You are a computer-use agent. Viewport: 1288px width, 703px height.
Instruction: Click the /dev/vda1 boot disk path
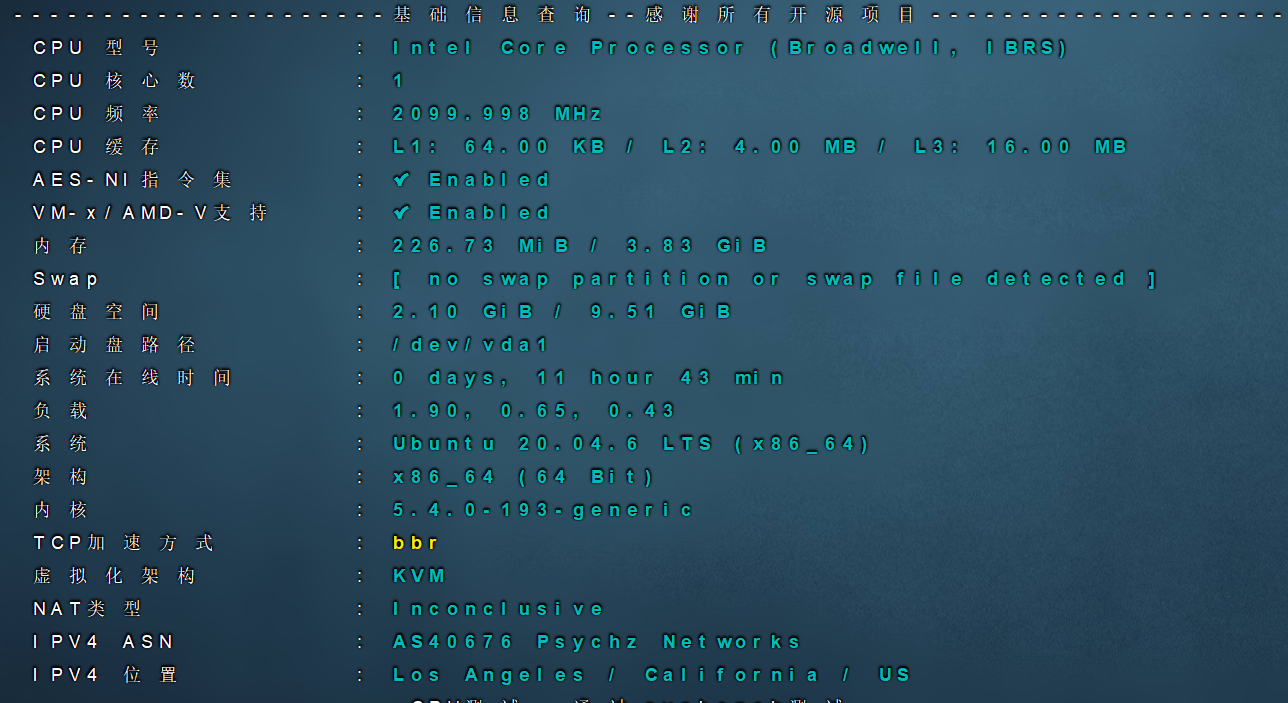tap(471, 345)
